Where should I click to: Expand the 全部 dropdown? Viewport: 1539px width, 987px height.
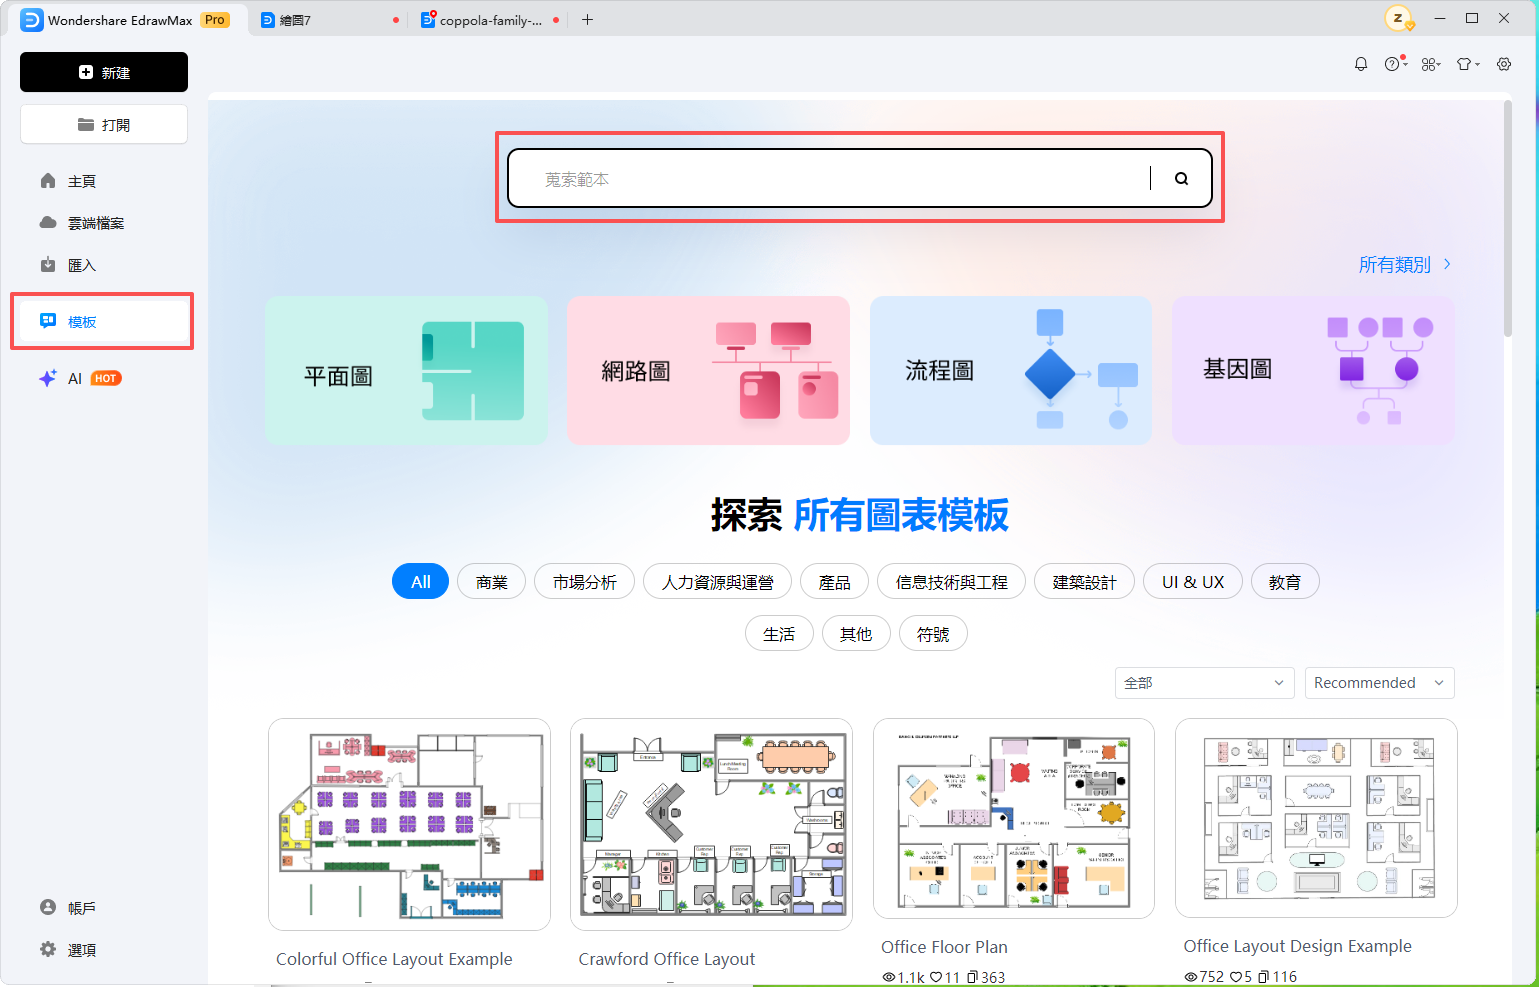[1204, 683]
